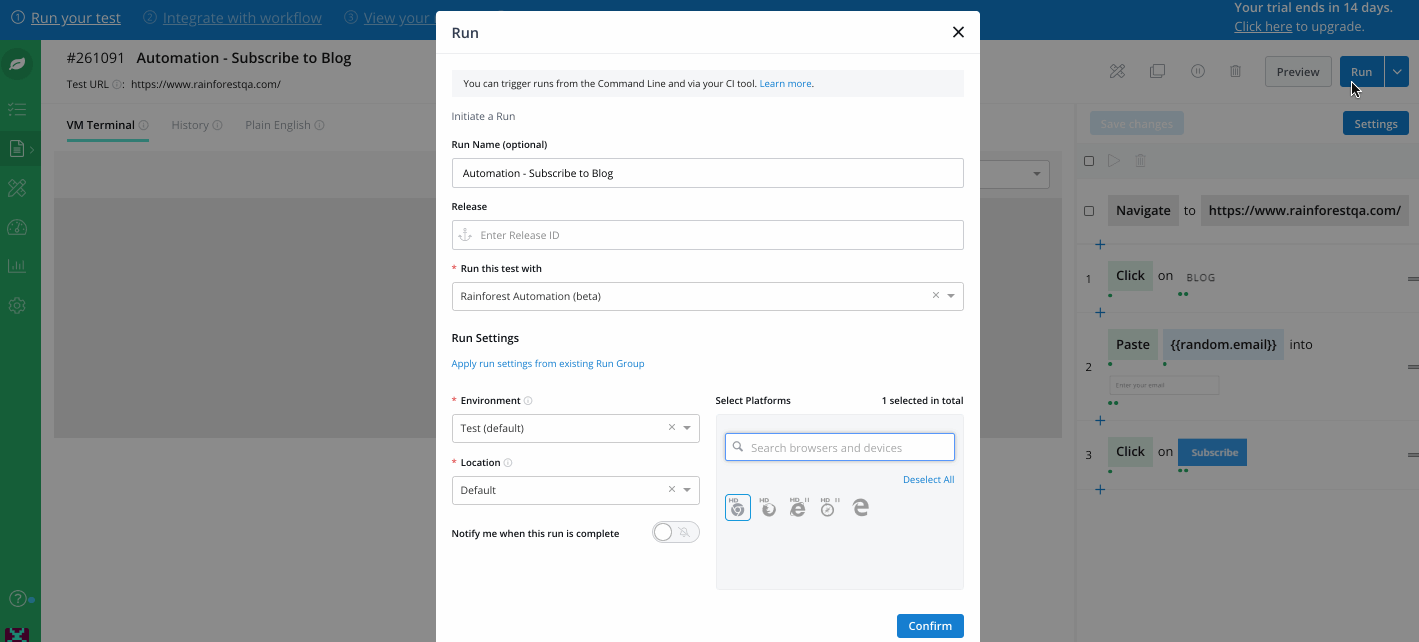Click the pause circle icon in header
The image size is (1419, 642).
coord(1197,71)
